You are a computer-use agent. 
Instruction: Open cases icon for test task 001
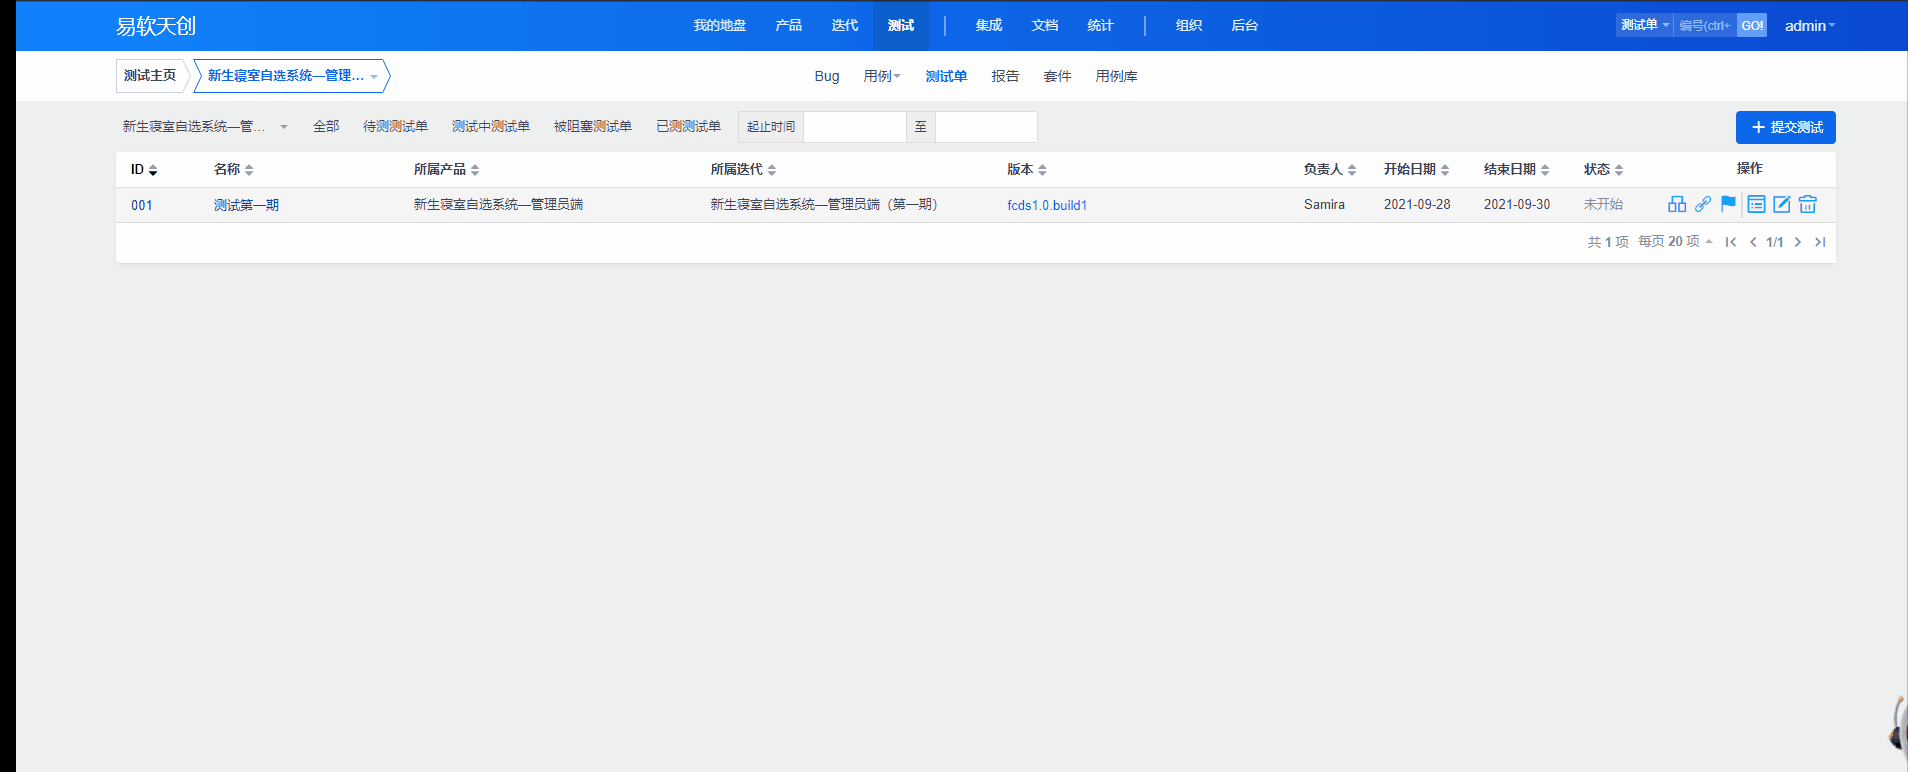1677,204
